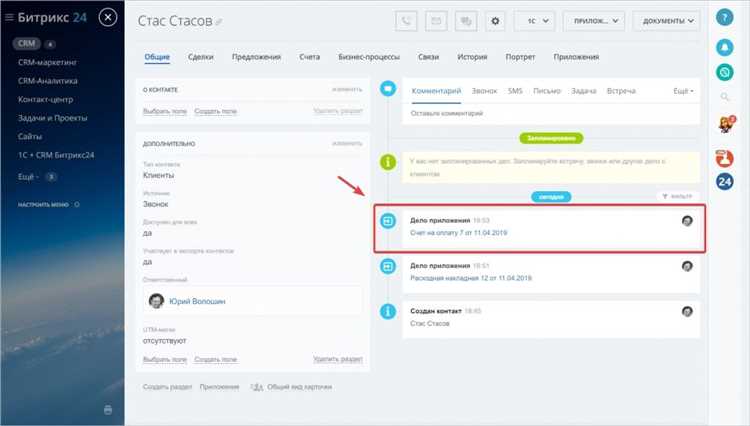Select the Письмо timeline tab

point(547,91)
